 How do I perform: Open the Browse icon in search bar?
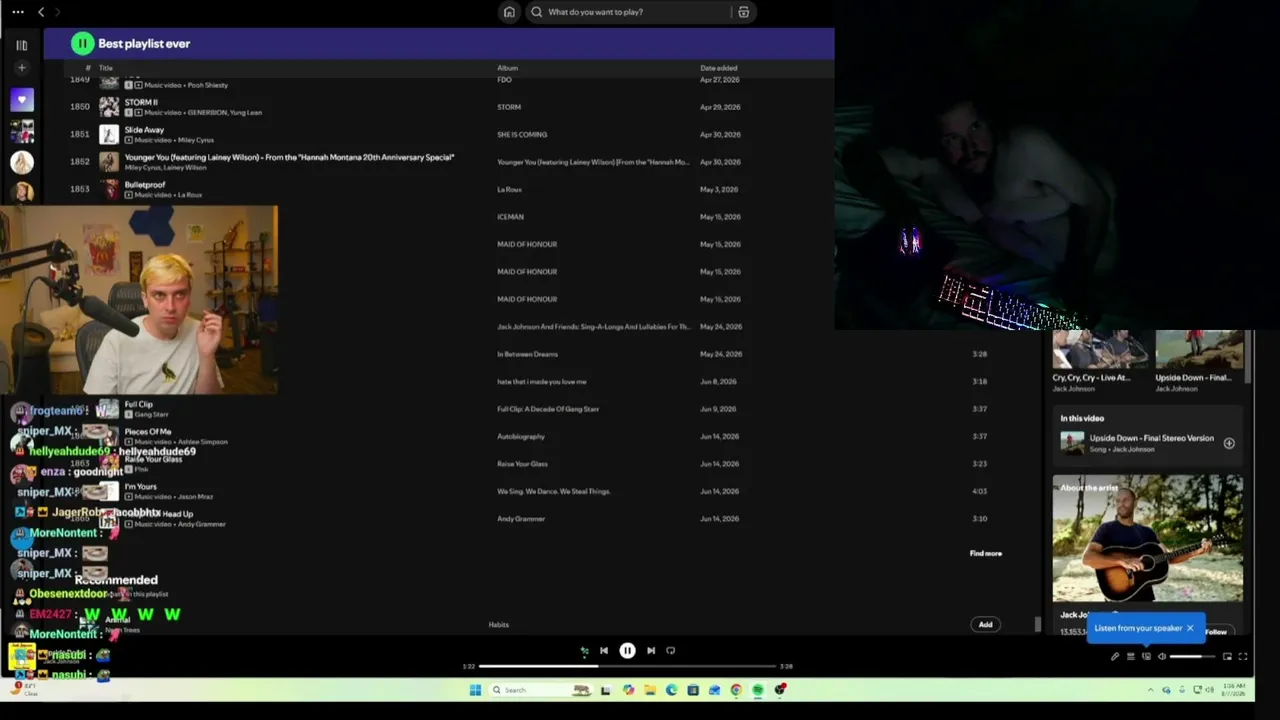point(743,12)
